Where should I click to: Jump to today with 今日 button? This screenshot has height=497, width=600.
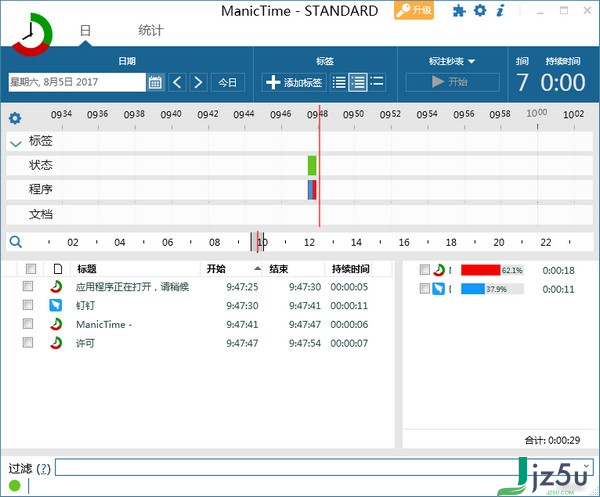pos(228,82)
